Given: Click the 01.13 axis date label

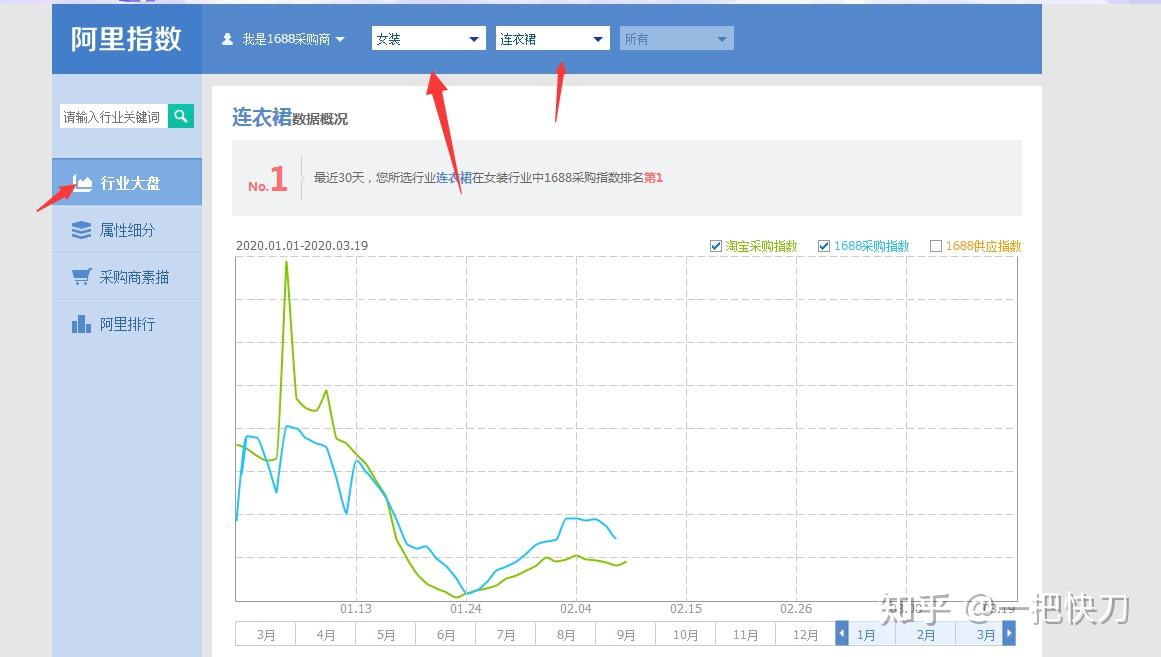Looking at the screenshot, I should pos(356,609).
